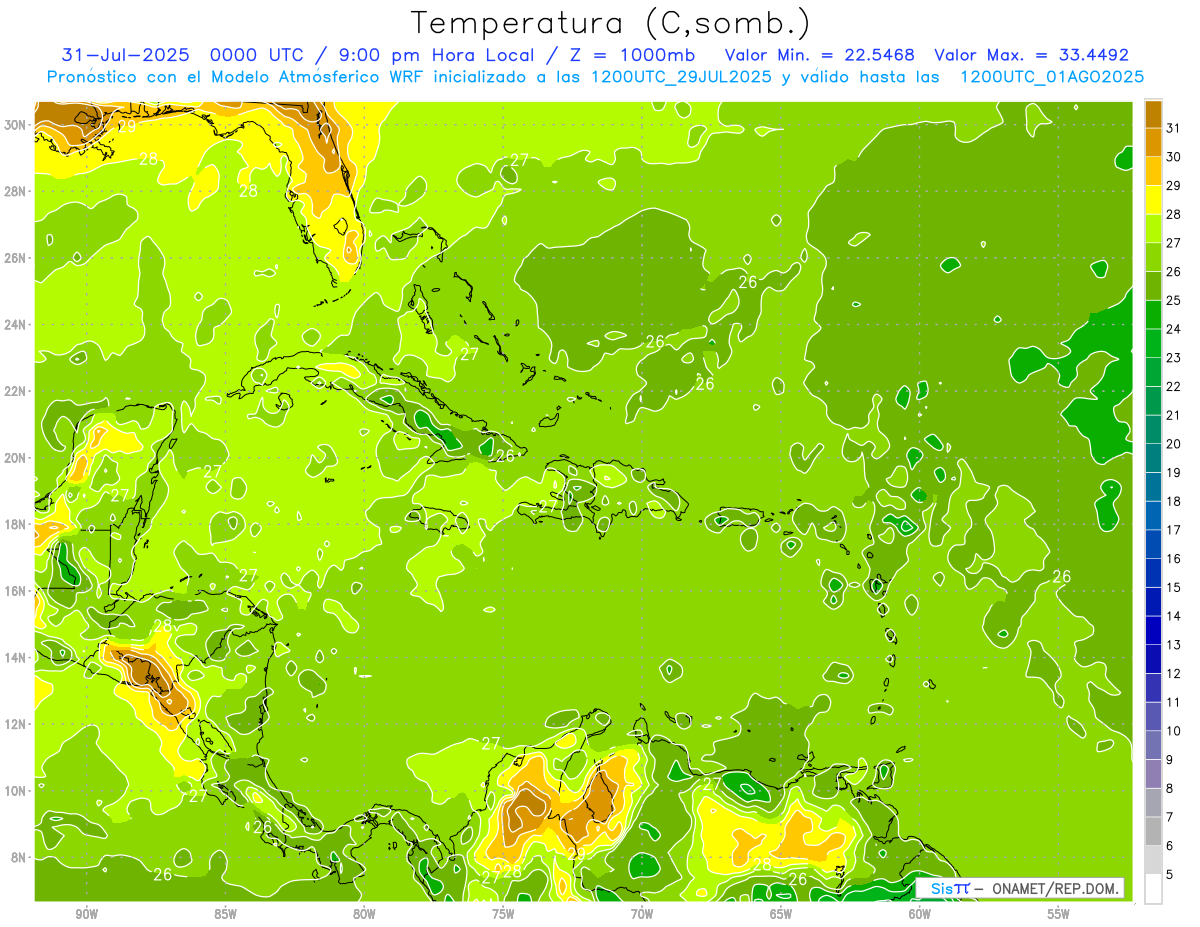Click the legend swatch between 30 and 31
The image size is (1200, 927).
(x=1153, y=142)
